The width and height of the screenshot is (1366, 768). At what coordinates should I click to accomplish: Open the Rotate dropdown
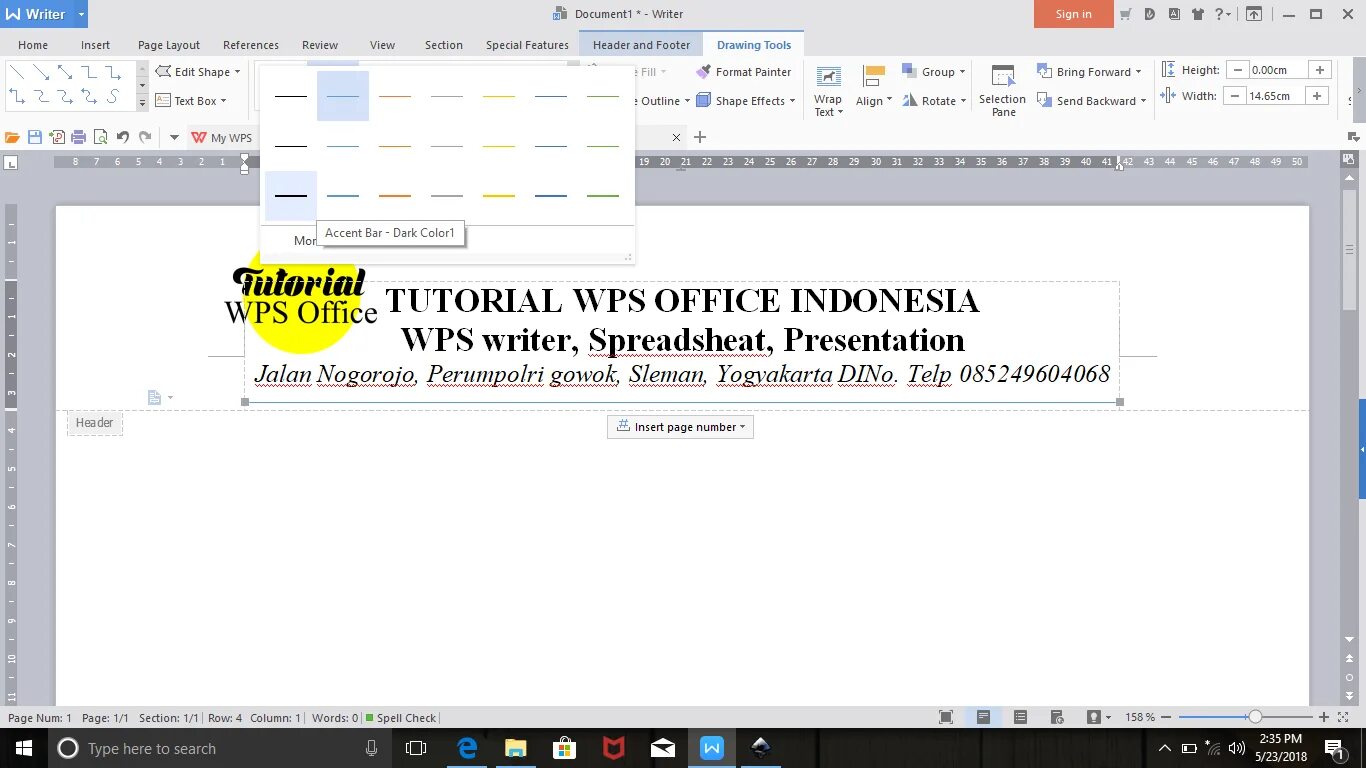pyautogui.click(x=934, y=101)
